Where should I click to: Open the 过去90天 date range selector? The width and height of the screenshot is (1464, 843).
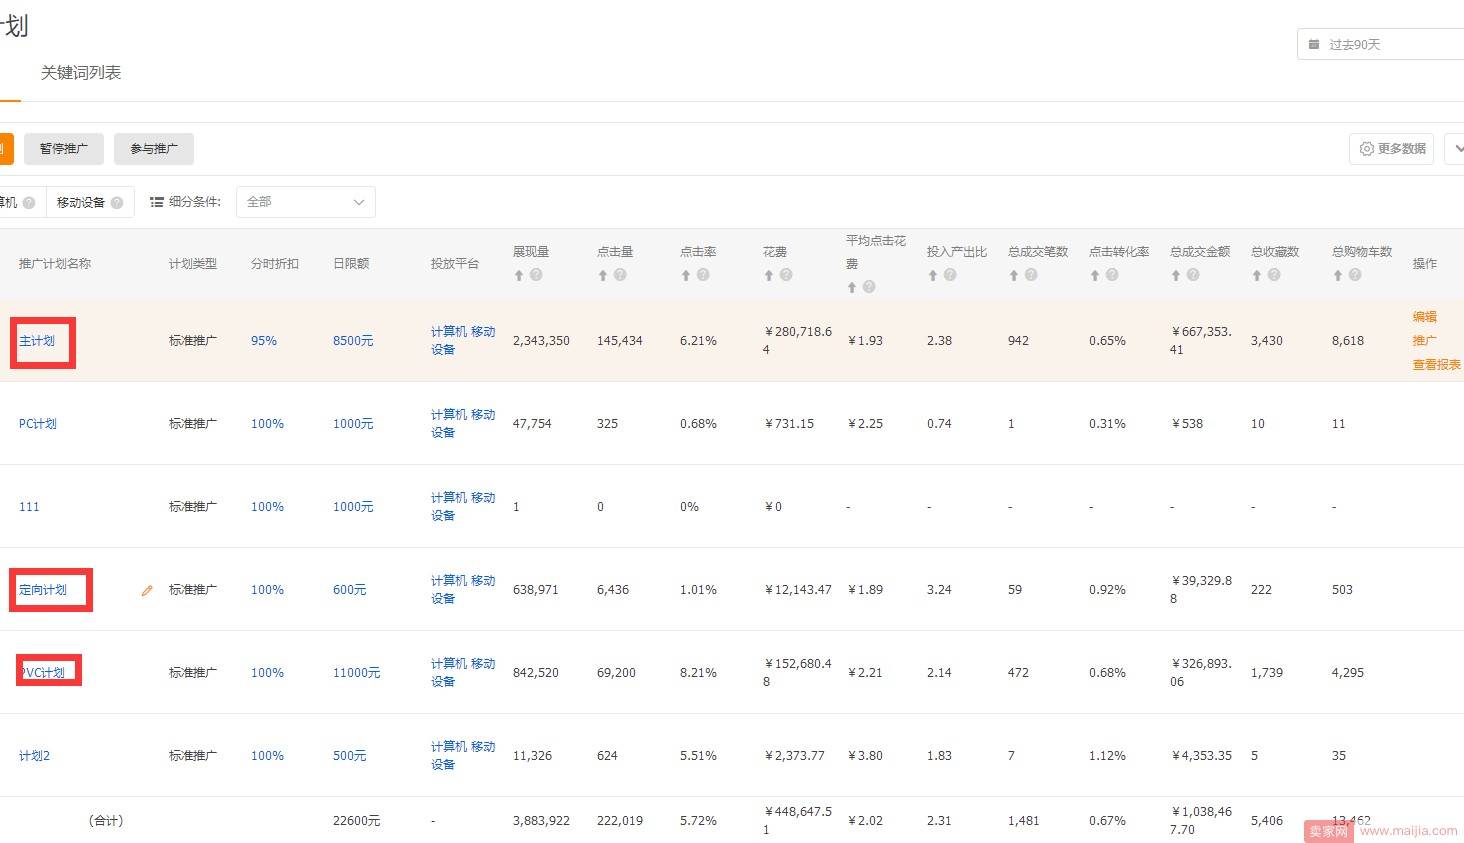click(1381, 44)
